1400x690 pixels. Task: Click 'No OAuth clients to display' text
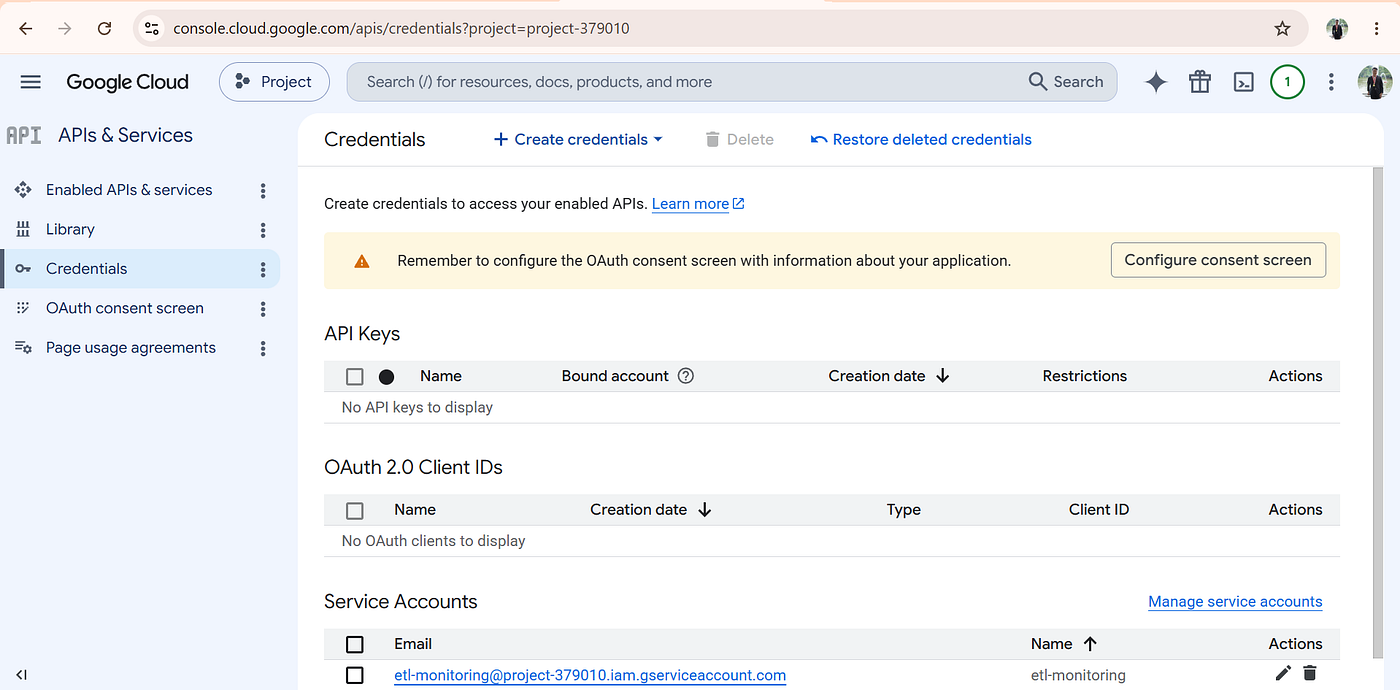[433, 541]
